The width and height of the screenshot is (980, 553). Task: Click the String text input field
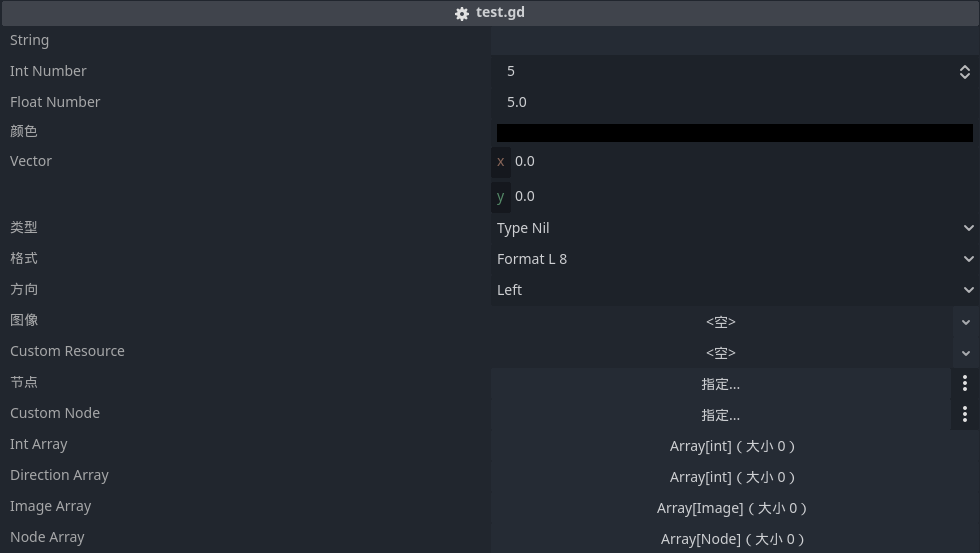(734, 41)
